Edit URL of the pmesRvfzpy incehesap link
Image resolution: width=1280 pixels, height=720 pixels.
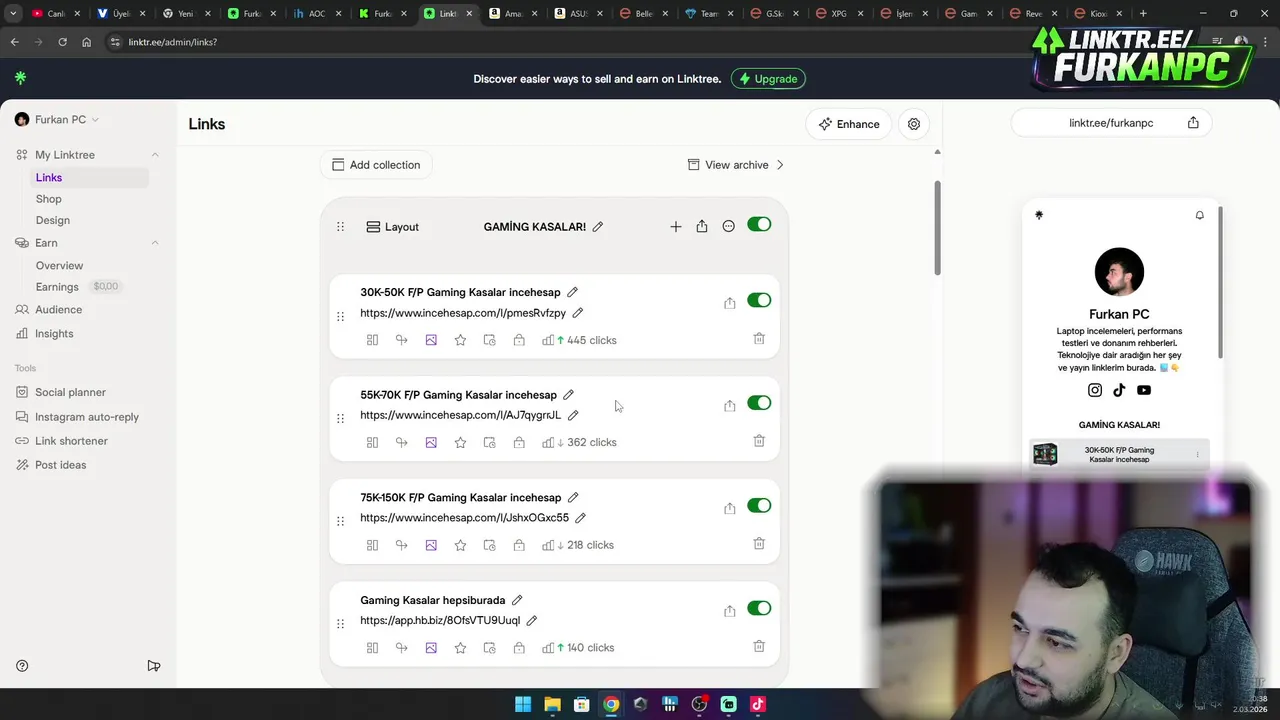pos(577,313)
